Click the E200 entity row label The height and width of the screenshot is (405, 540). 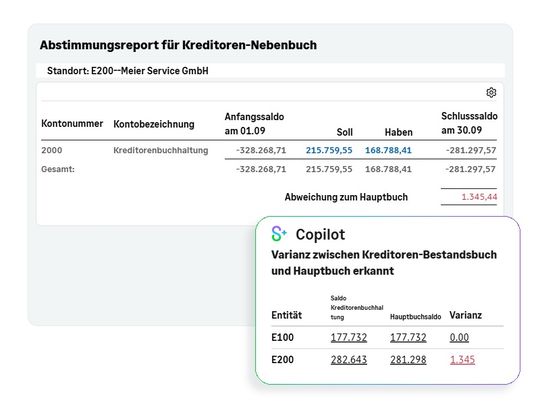[x=282, y=360]
